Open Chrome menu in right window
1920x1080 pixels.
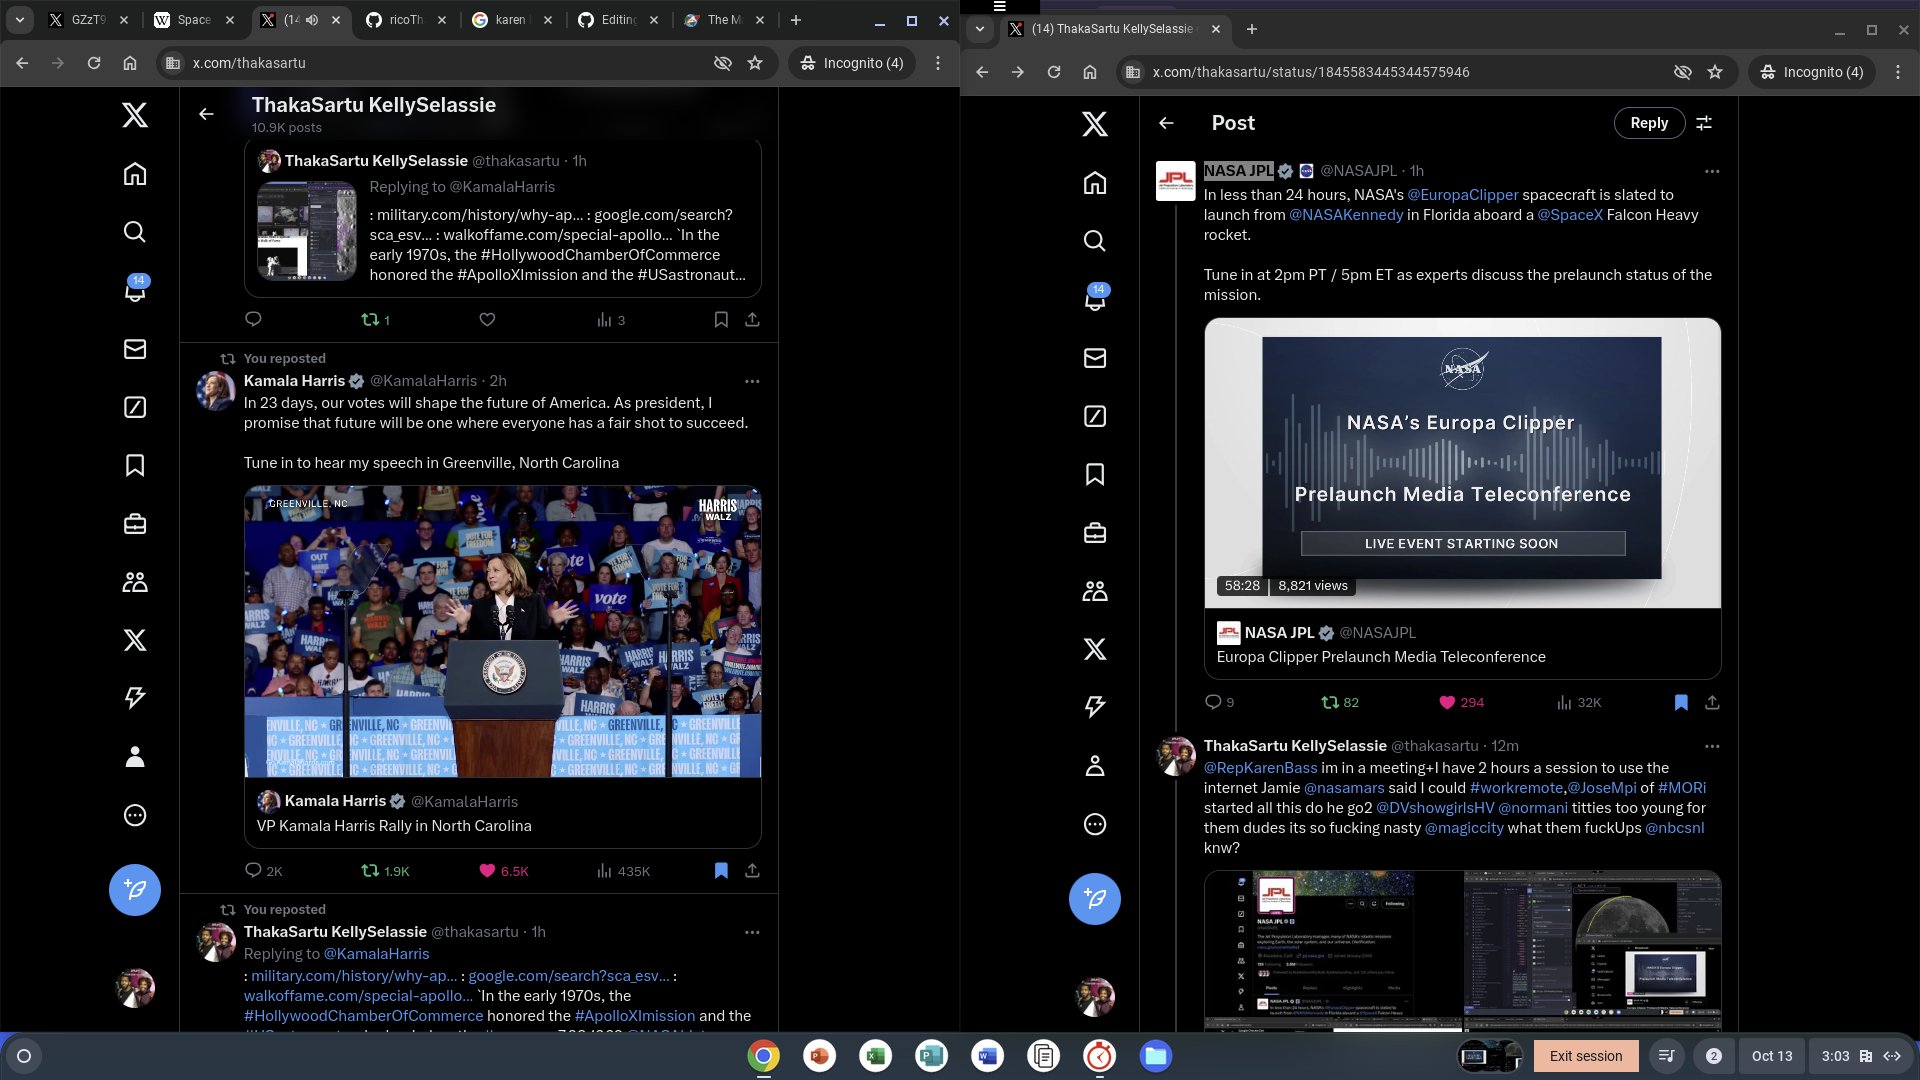[x=1897, y=72]
